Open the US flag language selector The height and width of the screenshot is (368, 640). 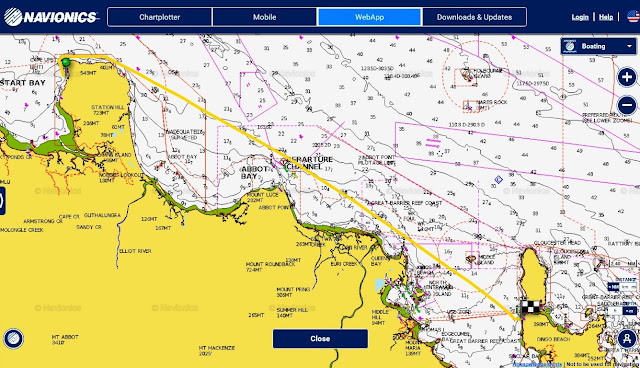[633, 16]
